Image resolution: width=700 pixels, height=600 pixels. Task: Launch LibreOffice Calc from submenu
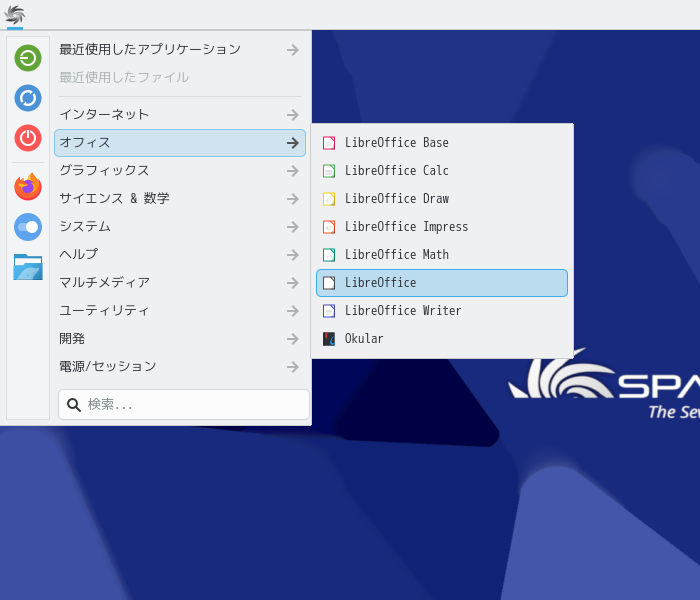(x=442, y=171)
